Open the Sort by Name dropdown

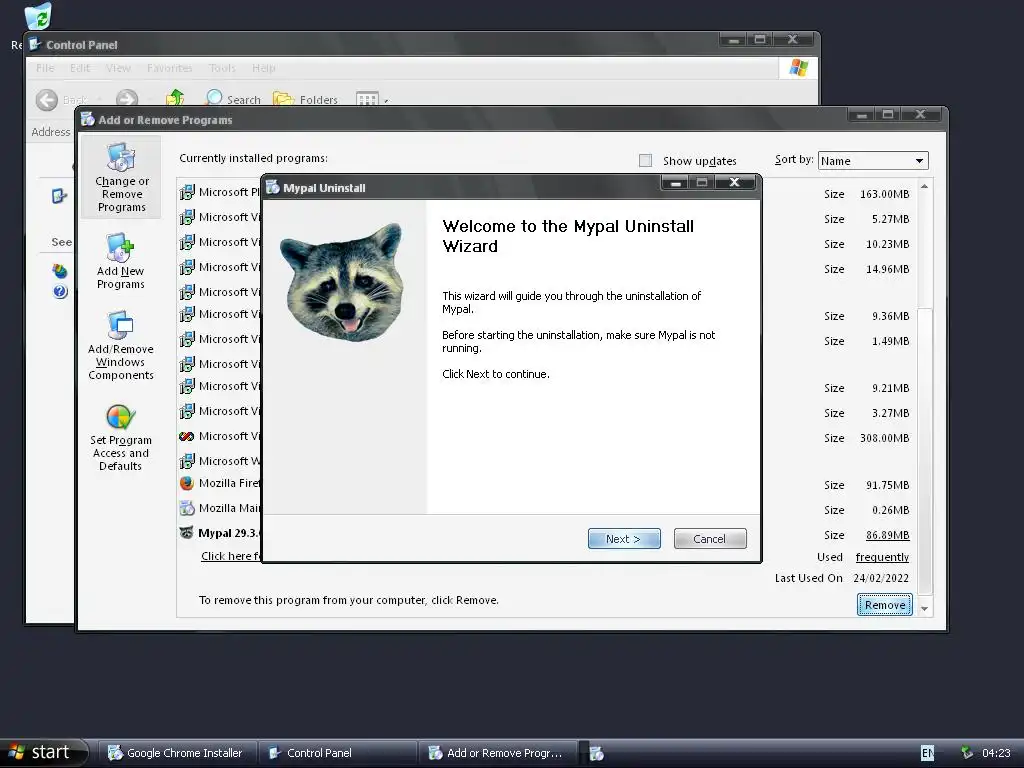[872, 161]
